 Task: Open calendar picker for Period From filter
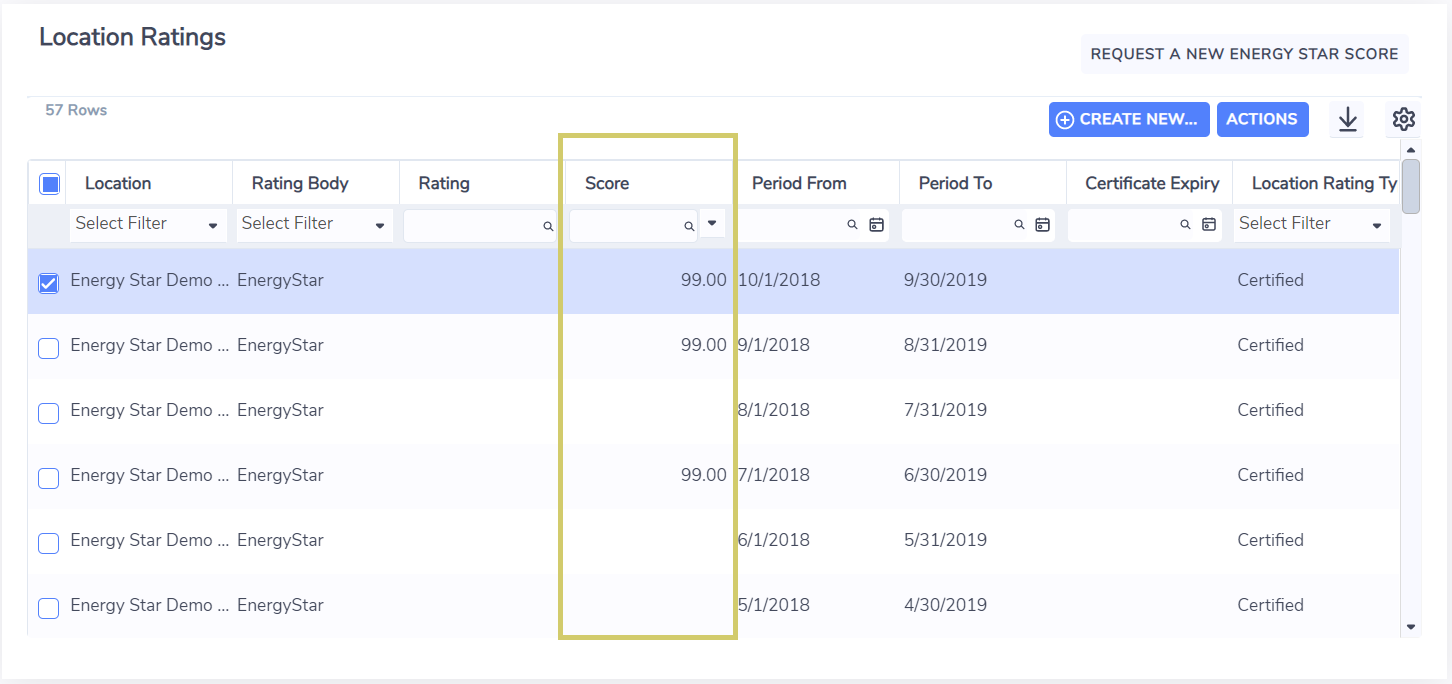click(876, 225)
